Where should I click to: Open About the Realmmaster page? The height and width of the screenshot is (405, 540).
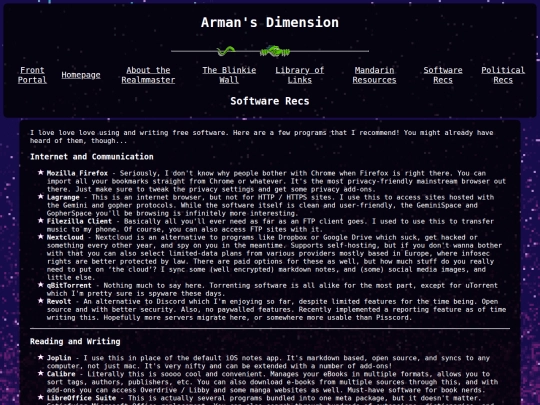pos(148,75)
